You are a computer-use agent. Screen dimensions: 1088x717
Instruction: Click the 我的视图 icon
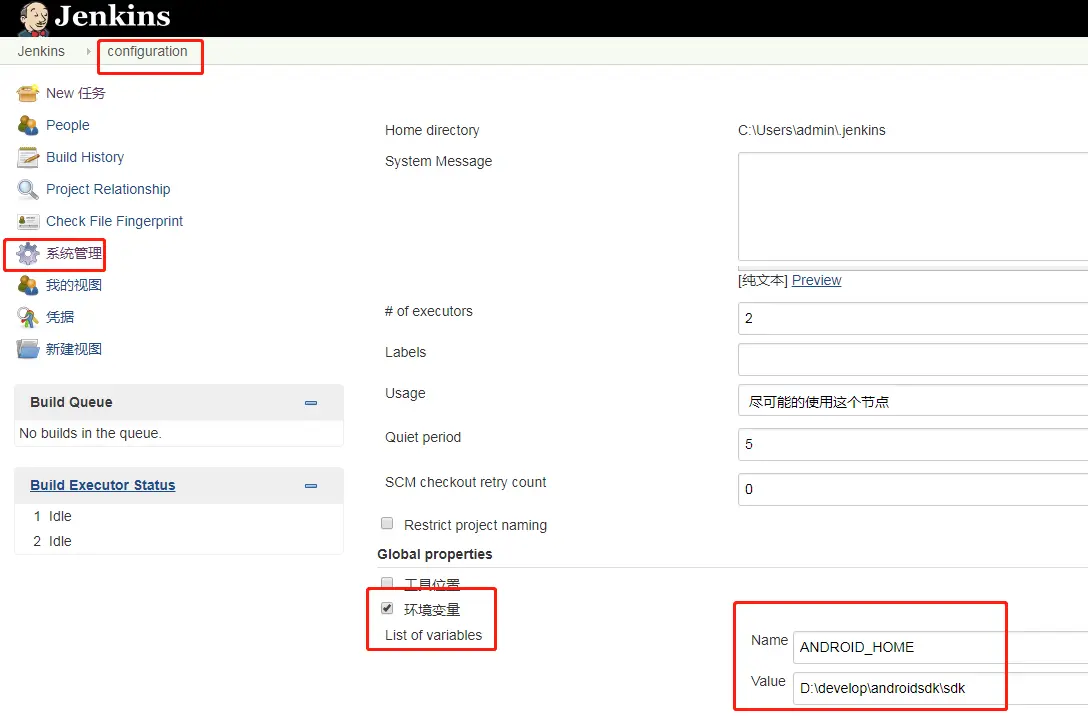pos(28,285)
